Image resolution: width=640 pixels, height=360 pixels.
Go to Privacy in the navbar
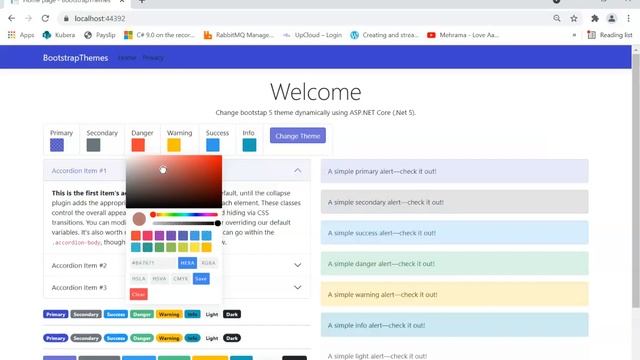click(153, 58)
